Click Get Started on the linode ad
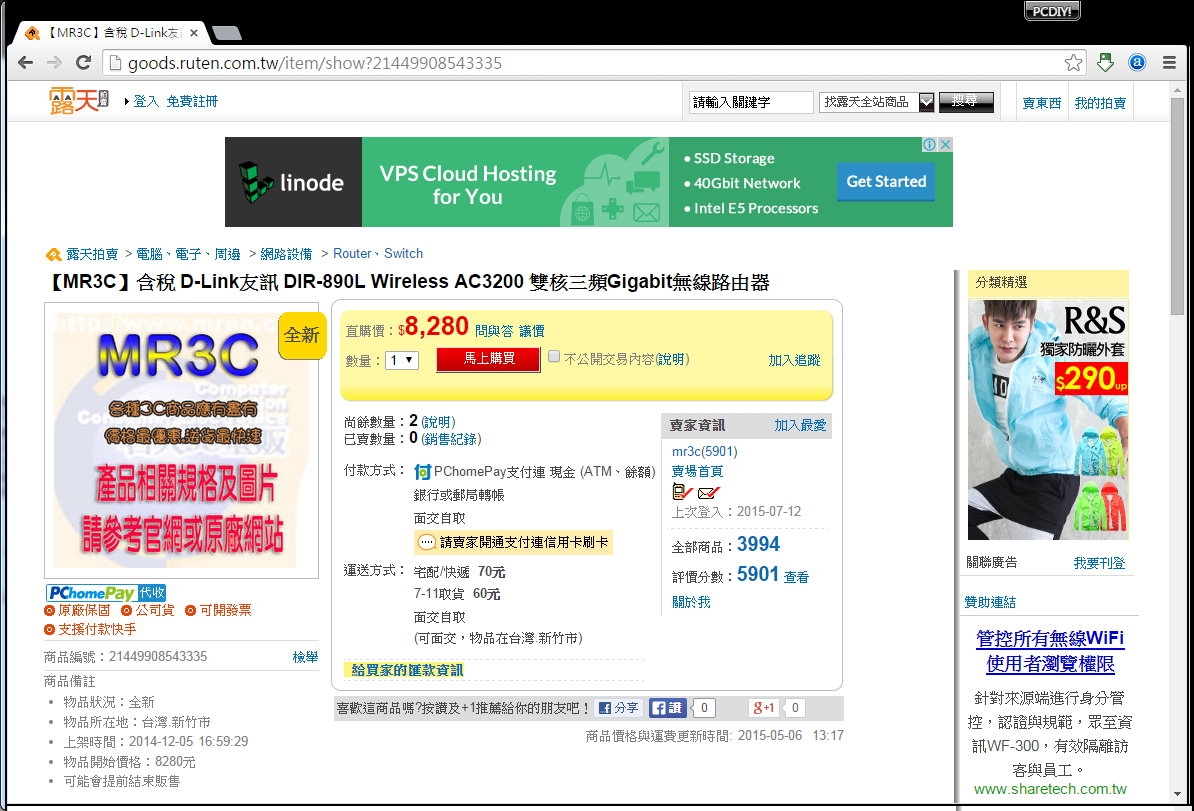 click(x=886, y=182)
